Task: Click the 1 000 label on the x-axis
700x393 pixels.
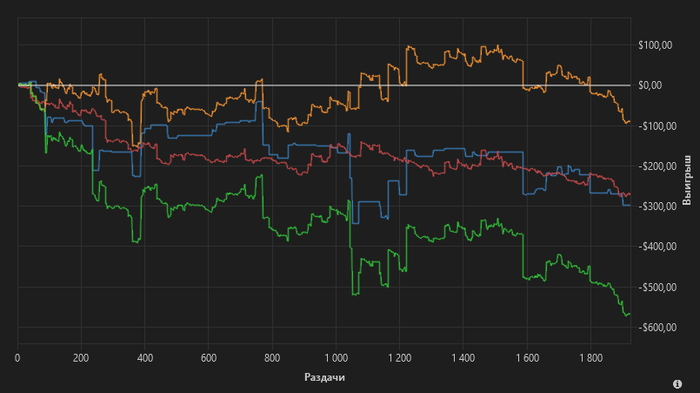Action: coord(336,358)
